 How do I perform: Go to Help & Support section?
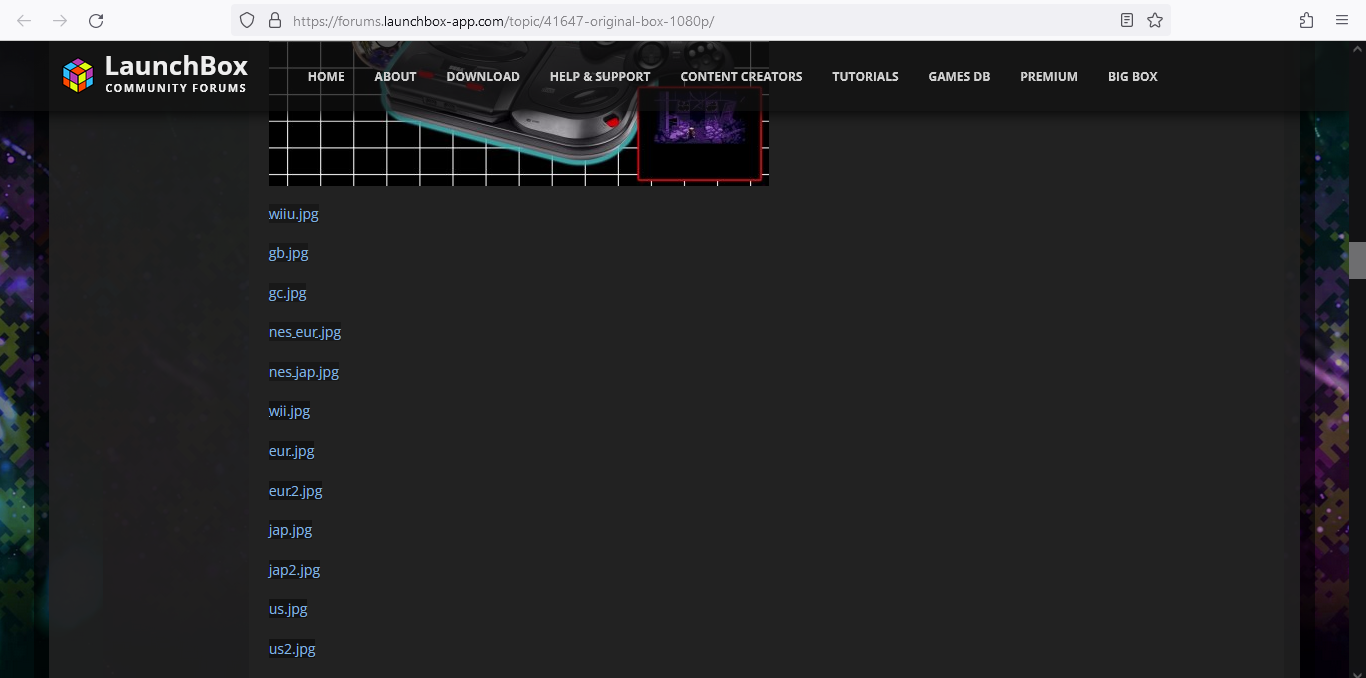[600, 76]
